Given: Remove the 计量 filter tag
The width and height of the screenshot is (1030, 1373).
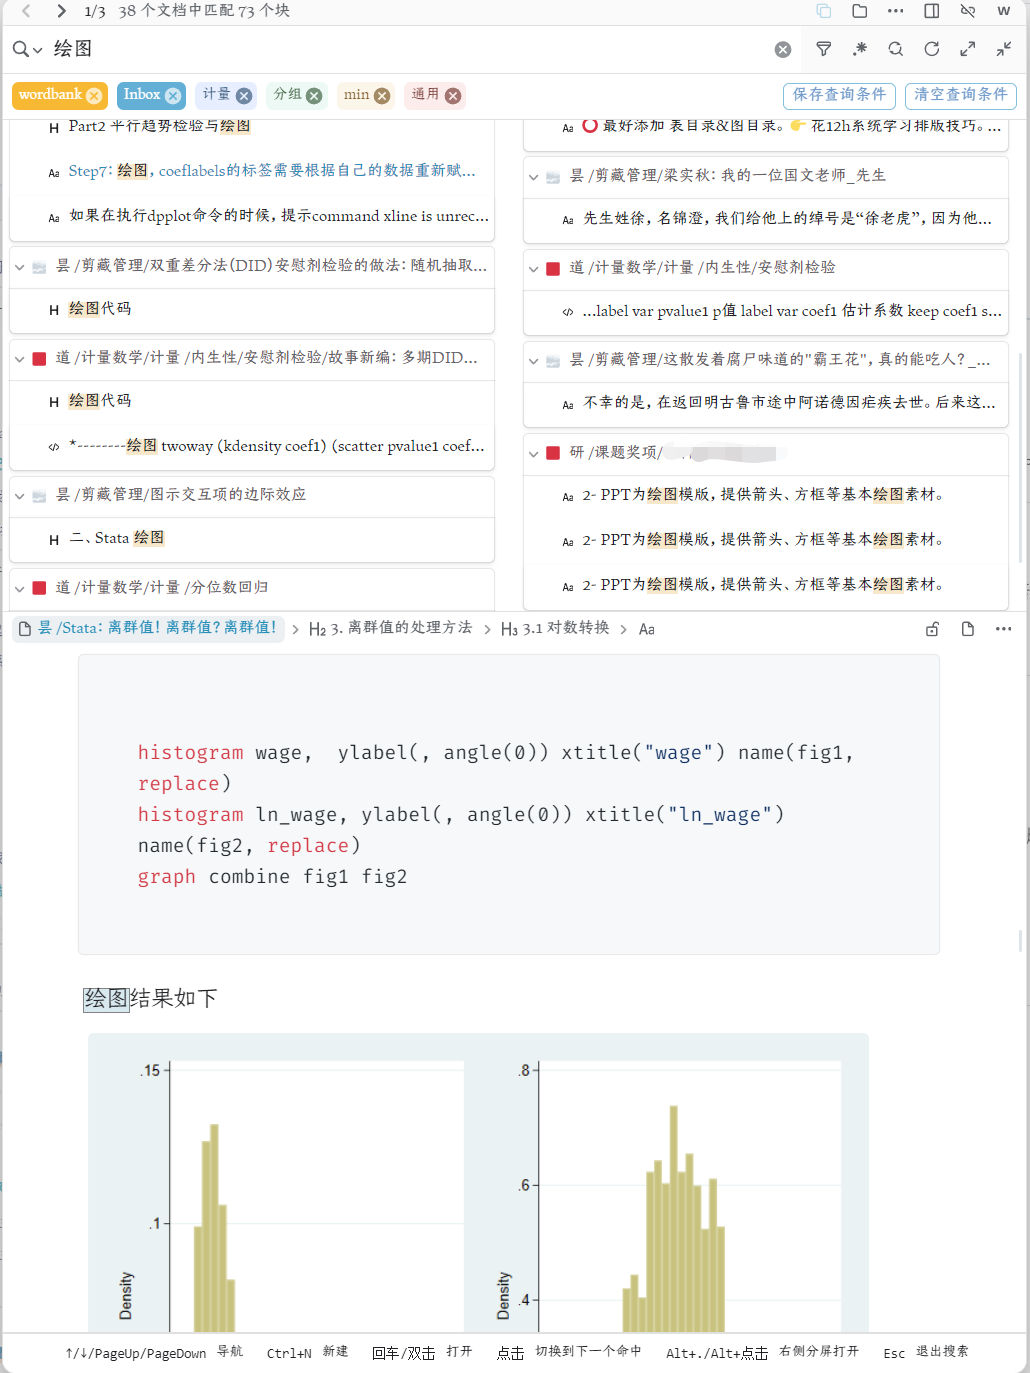Looking at the screenshot, I should (243, 95).
